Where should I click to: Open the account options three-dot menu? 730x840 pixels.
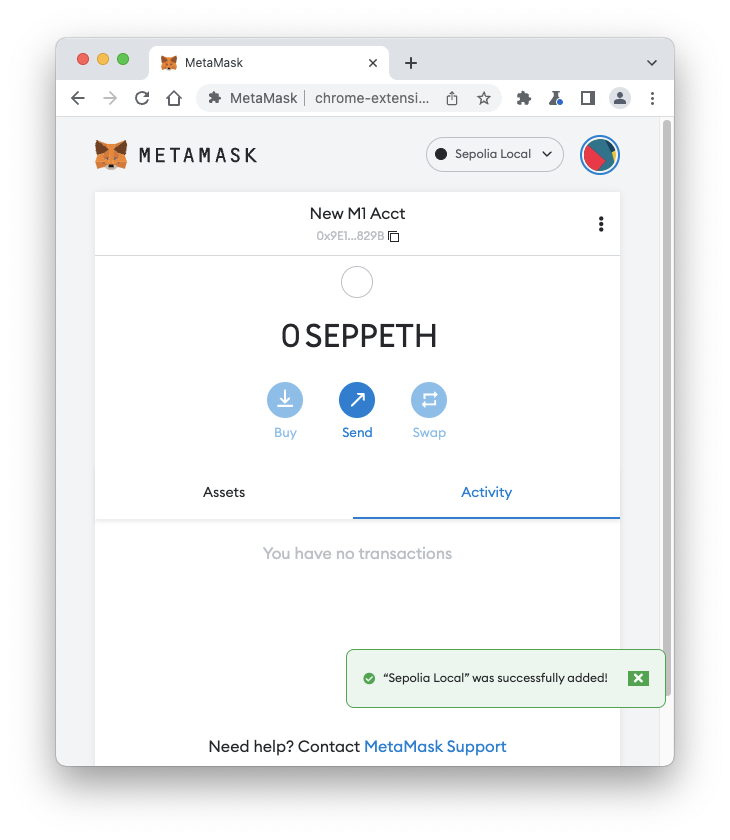click(x=601, y=224)
